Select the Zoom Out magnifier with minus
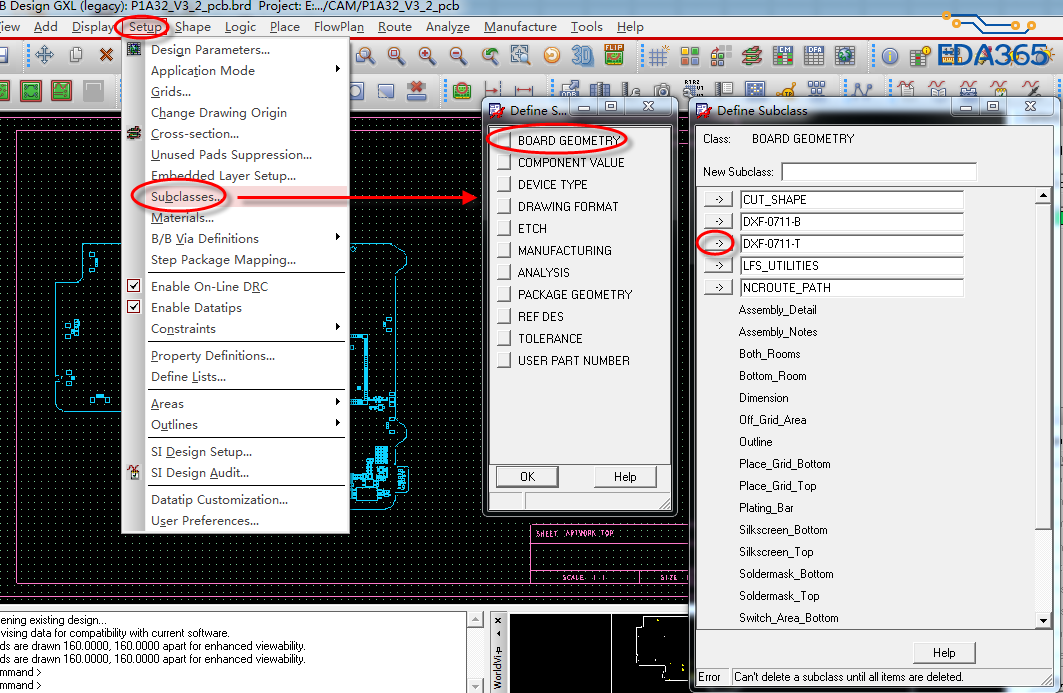 click(x=458, y=56)
